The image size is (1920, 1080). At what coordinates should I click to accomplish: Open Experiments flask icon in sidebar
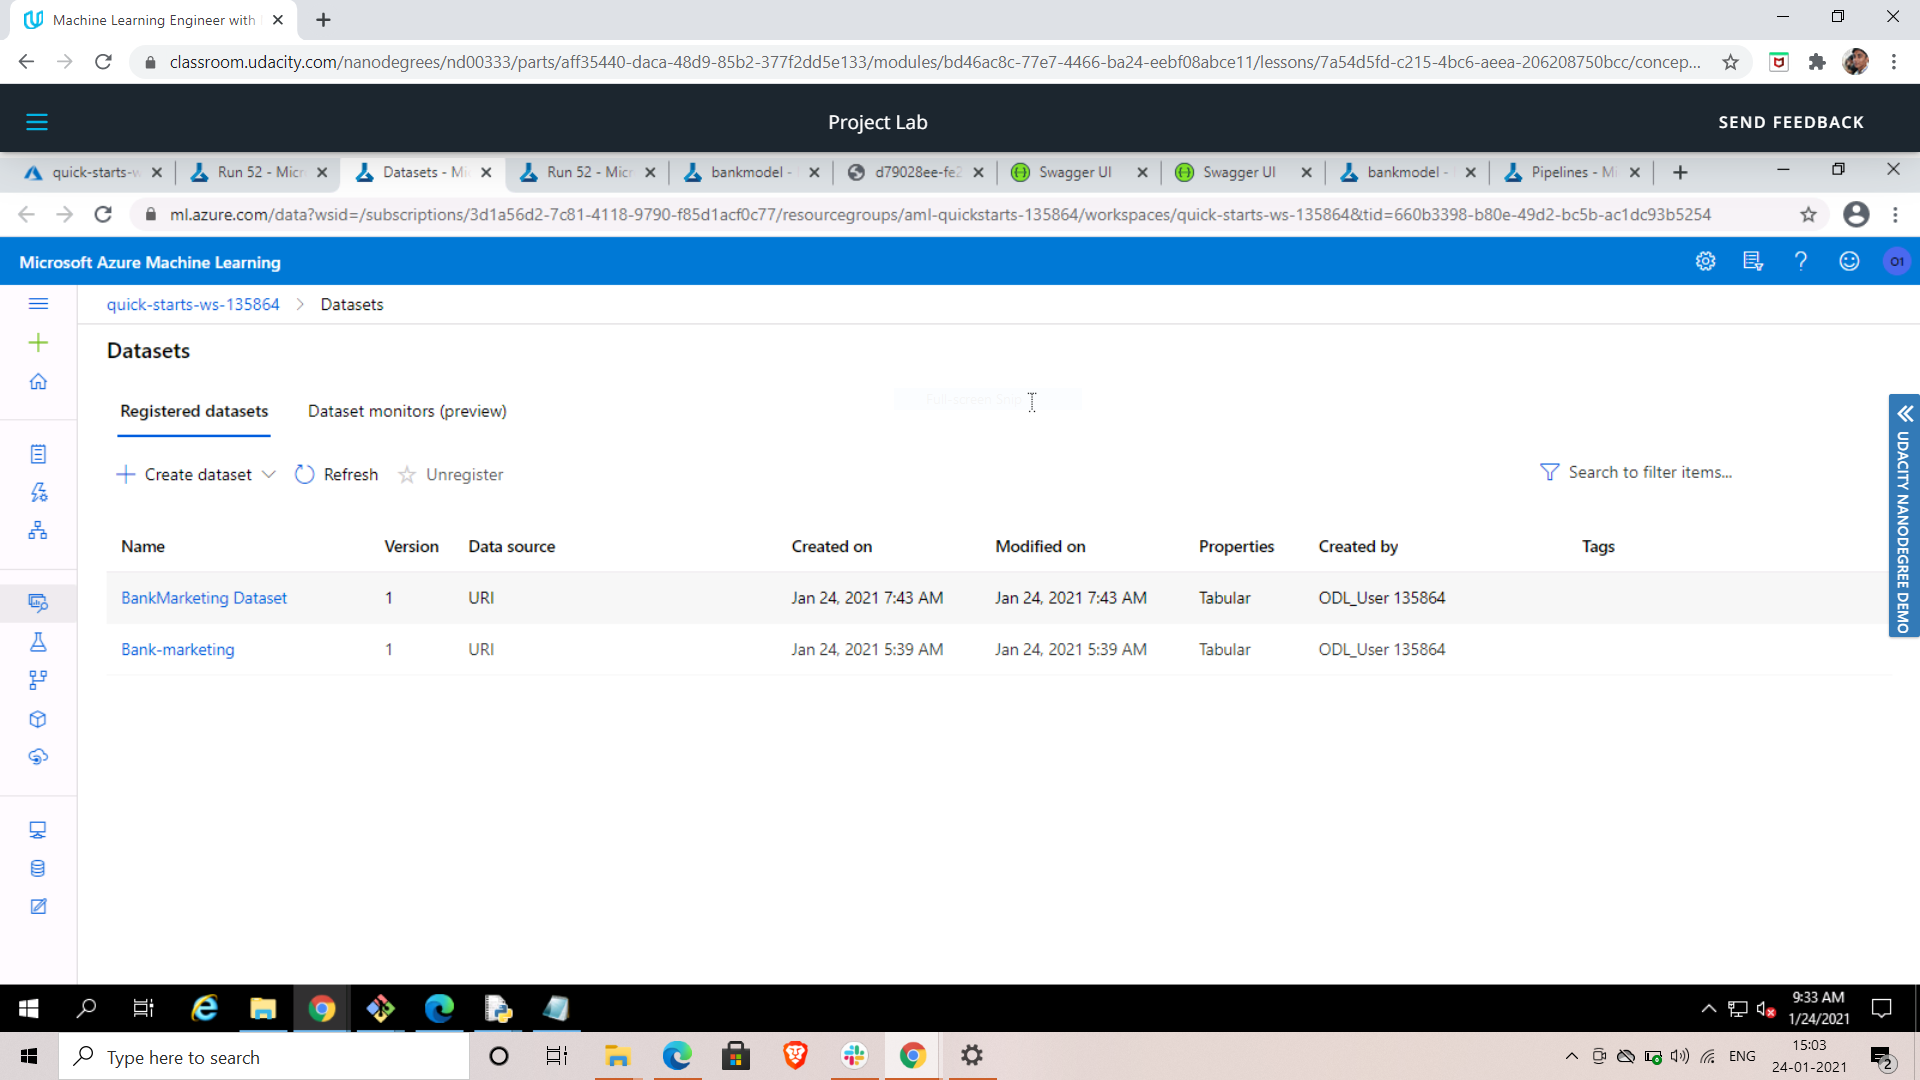tap(38, 642)
